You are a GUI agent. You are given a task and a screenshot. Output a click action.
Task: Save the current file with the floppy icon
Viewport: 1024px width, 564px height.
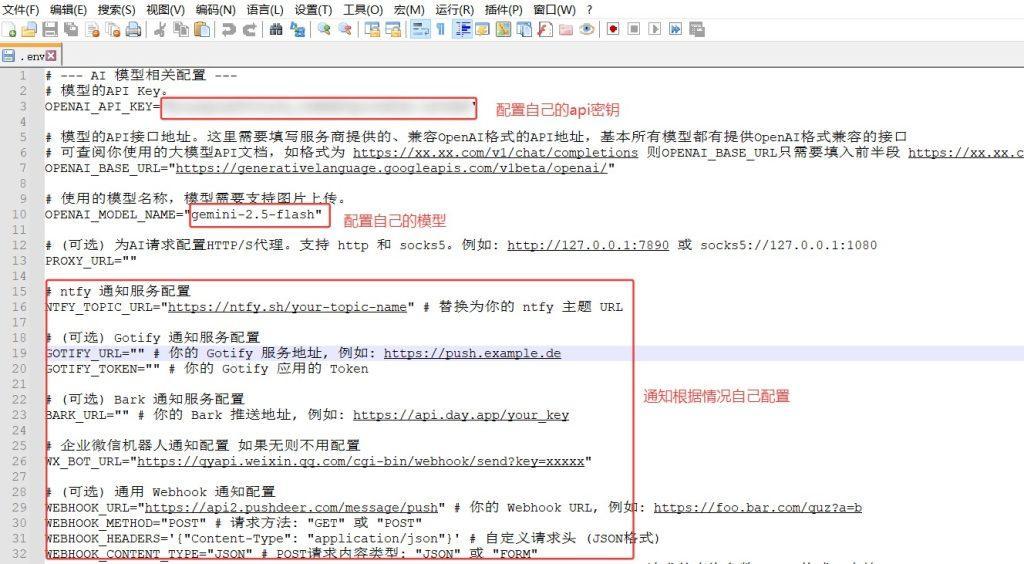click(50, 29)
